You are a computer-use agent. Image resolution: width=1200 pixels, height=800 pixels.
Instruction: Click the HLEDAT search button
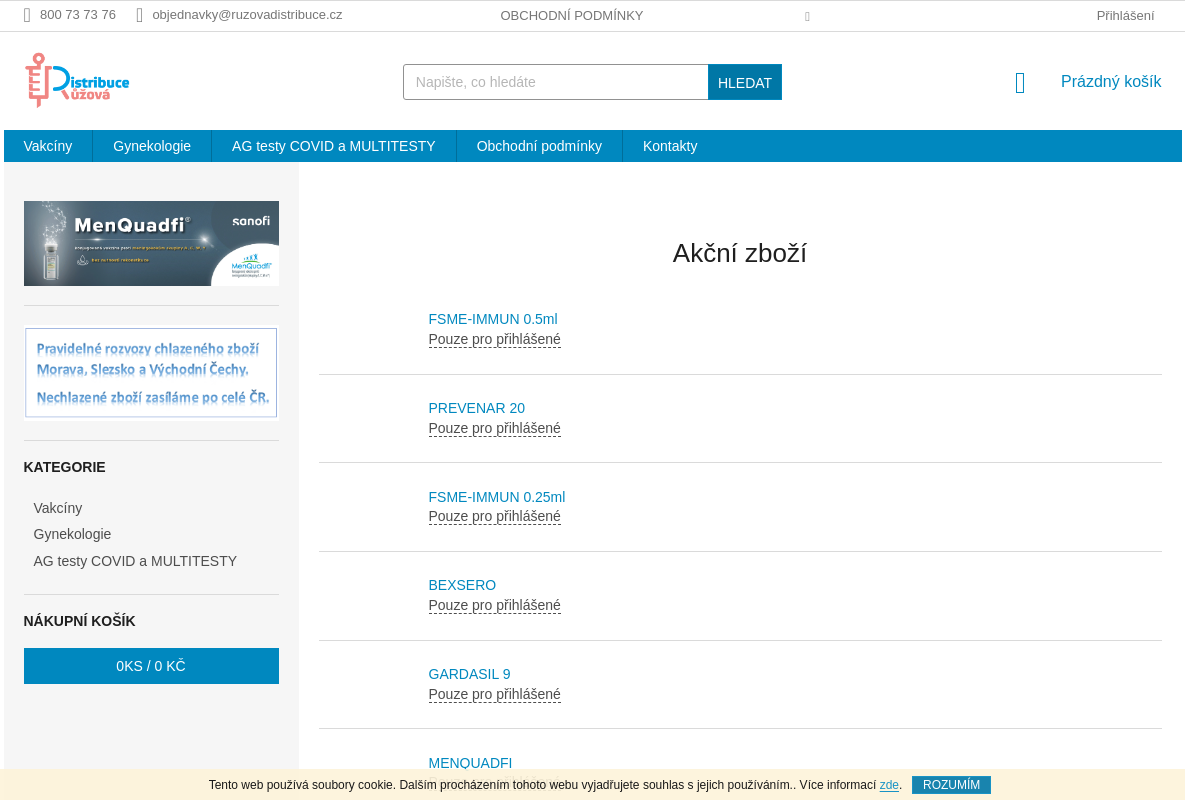tap(745, 82)
